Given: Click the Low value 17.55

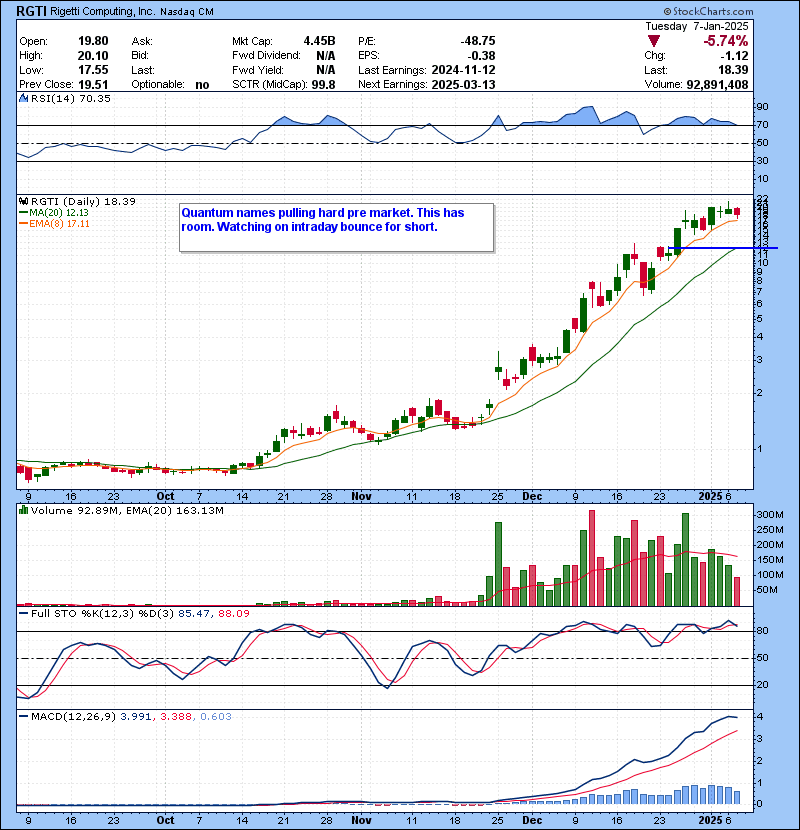Looking at the screenshot, I should coord(93,70).
